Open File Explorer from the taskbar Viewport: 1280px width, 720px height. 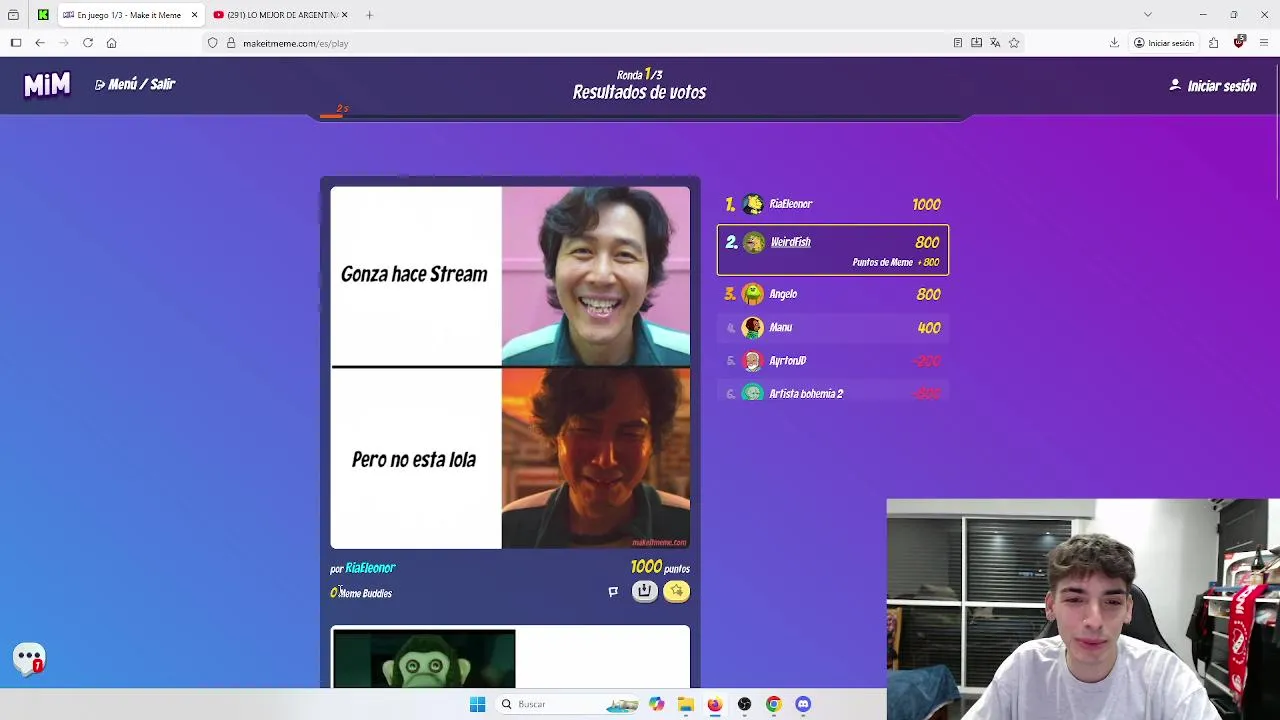click(686, 704)
